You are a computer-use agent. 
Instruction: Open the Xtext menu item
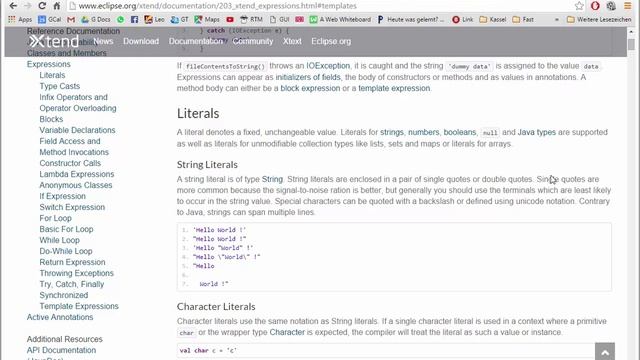292,41
